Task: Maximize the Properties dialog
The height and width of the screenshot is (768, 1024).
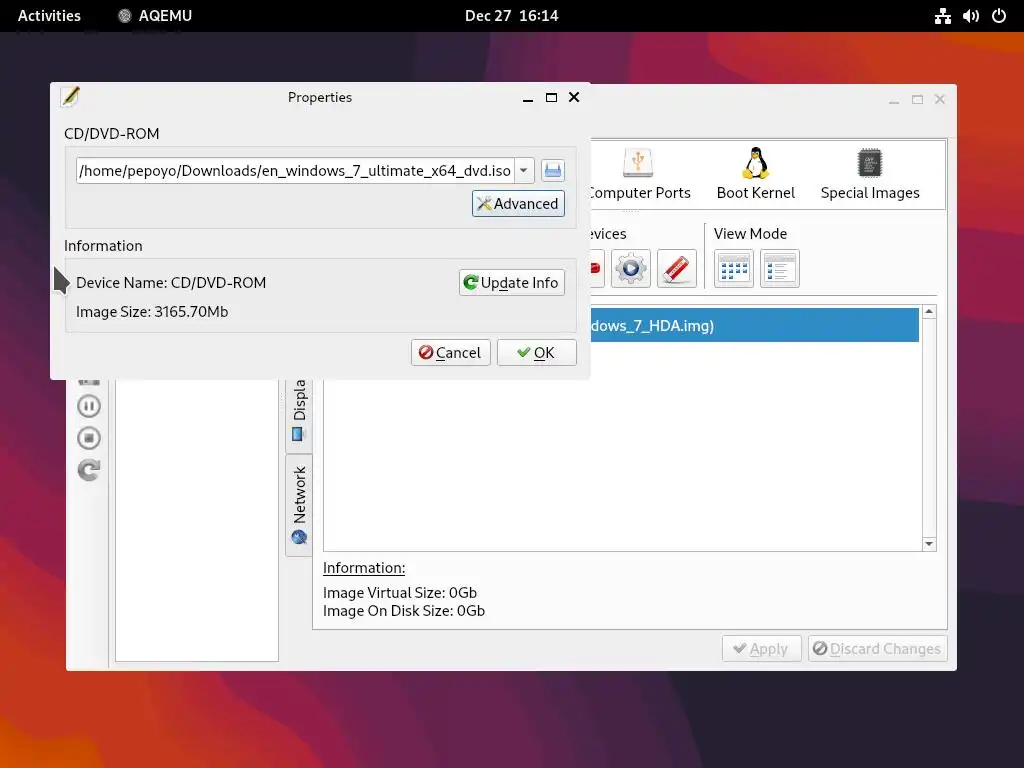Action: [551, 97]
